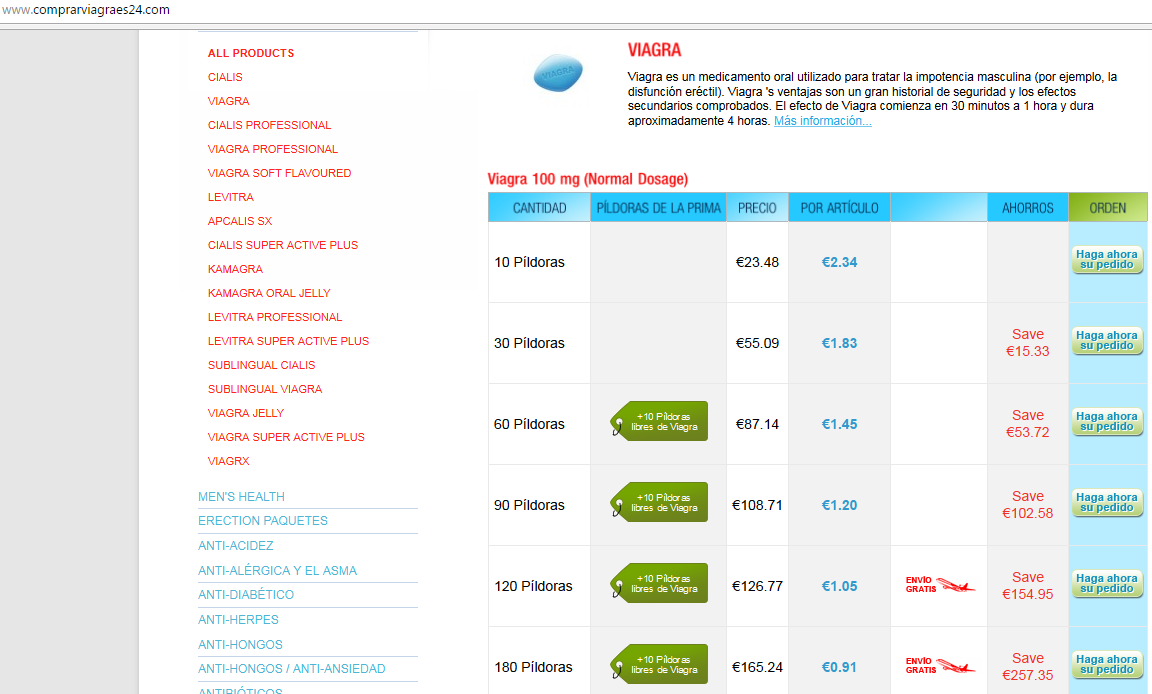Image resolution: width=1152 pixels, height=694 pixels.
Task: Click the Viagra 100 mg (Normal Dosage) heading
Action: [x=588, y=179]
